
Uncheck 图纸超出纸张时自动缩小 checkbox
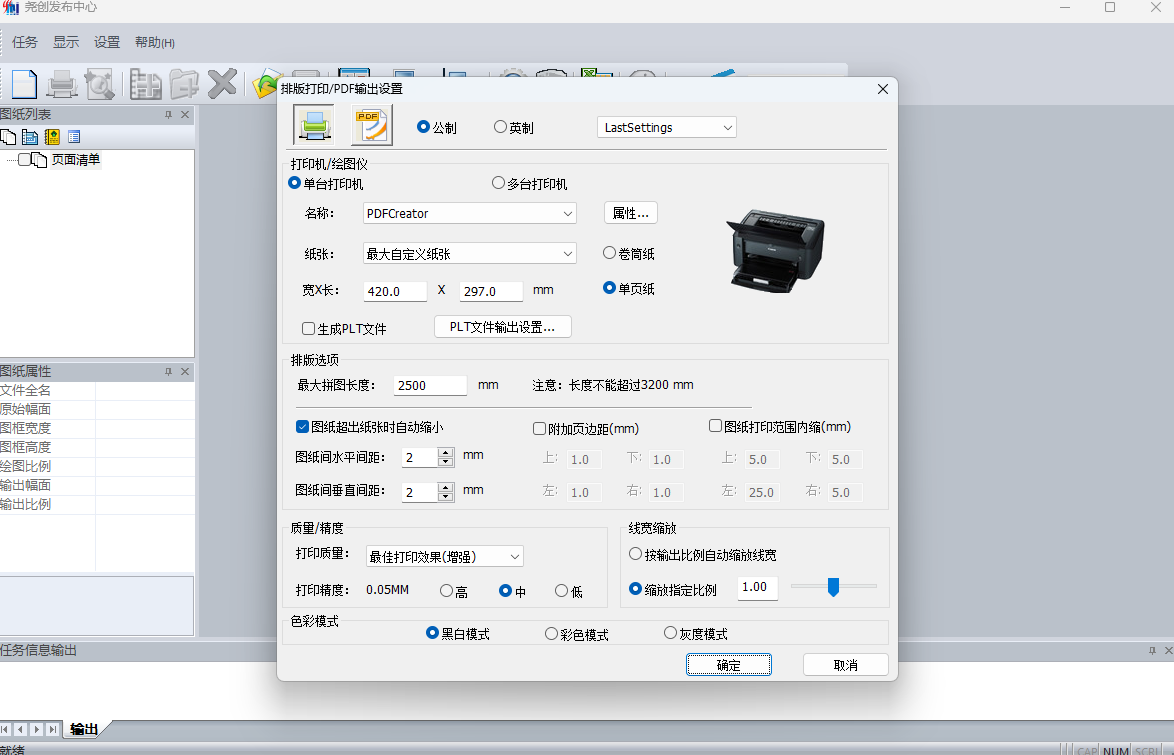[x=302, y=427]
